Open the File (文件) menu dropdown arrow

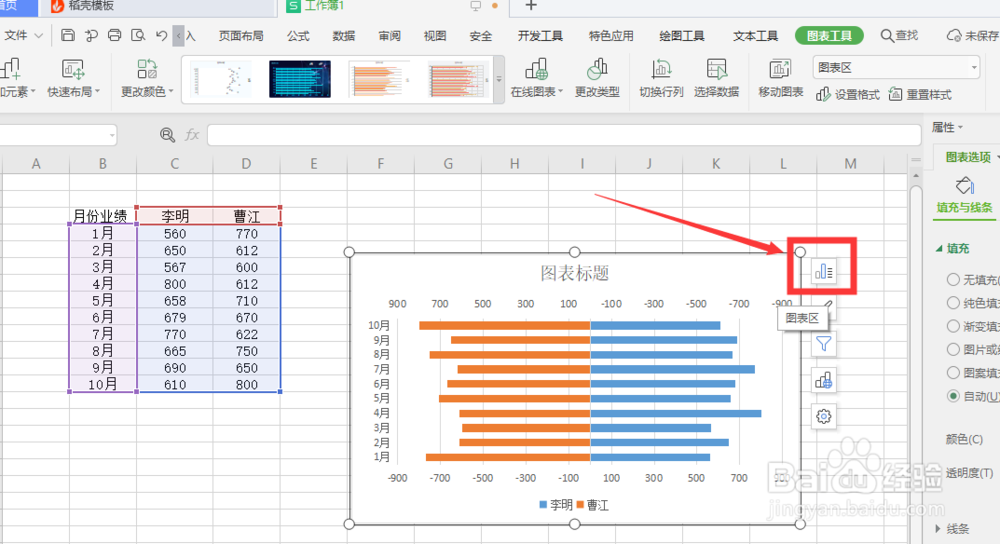click(38, 36)
